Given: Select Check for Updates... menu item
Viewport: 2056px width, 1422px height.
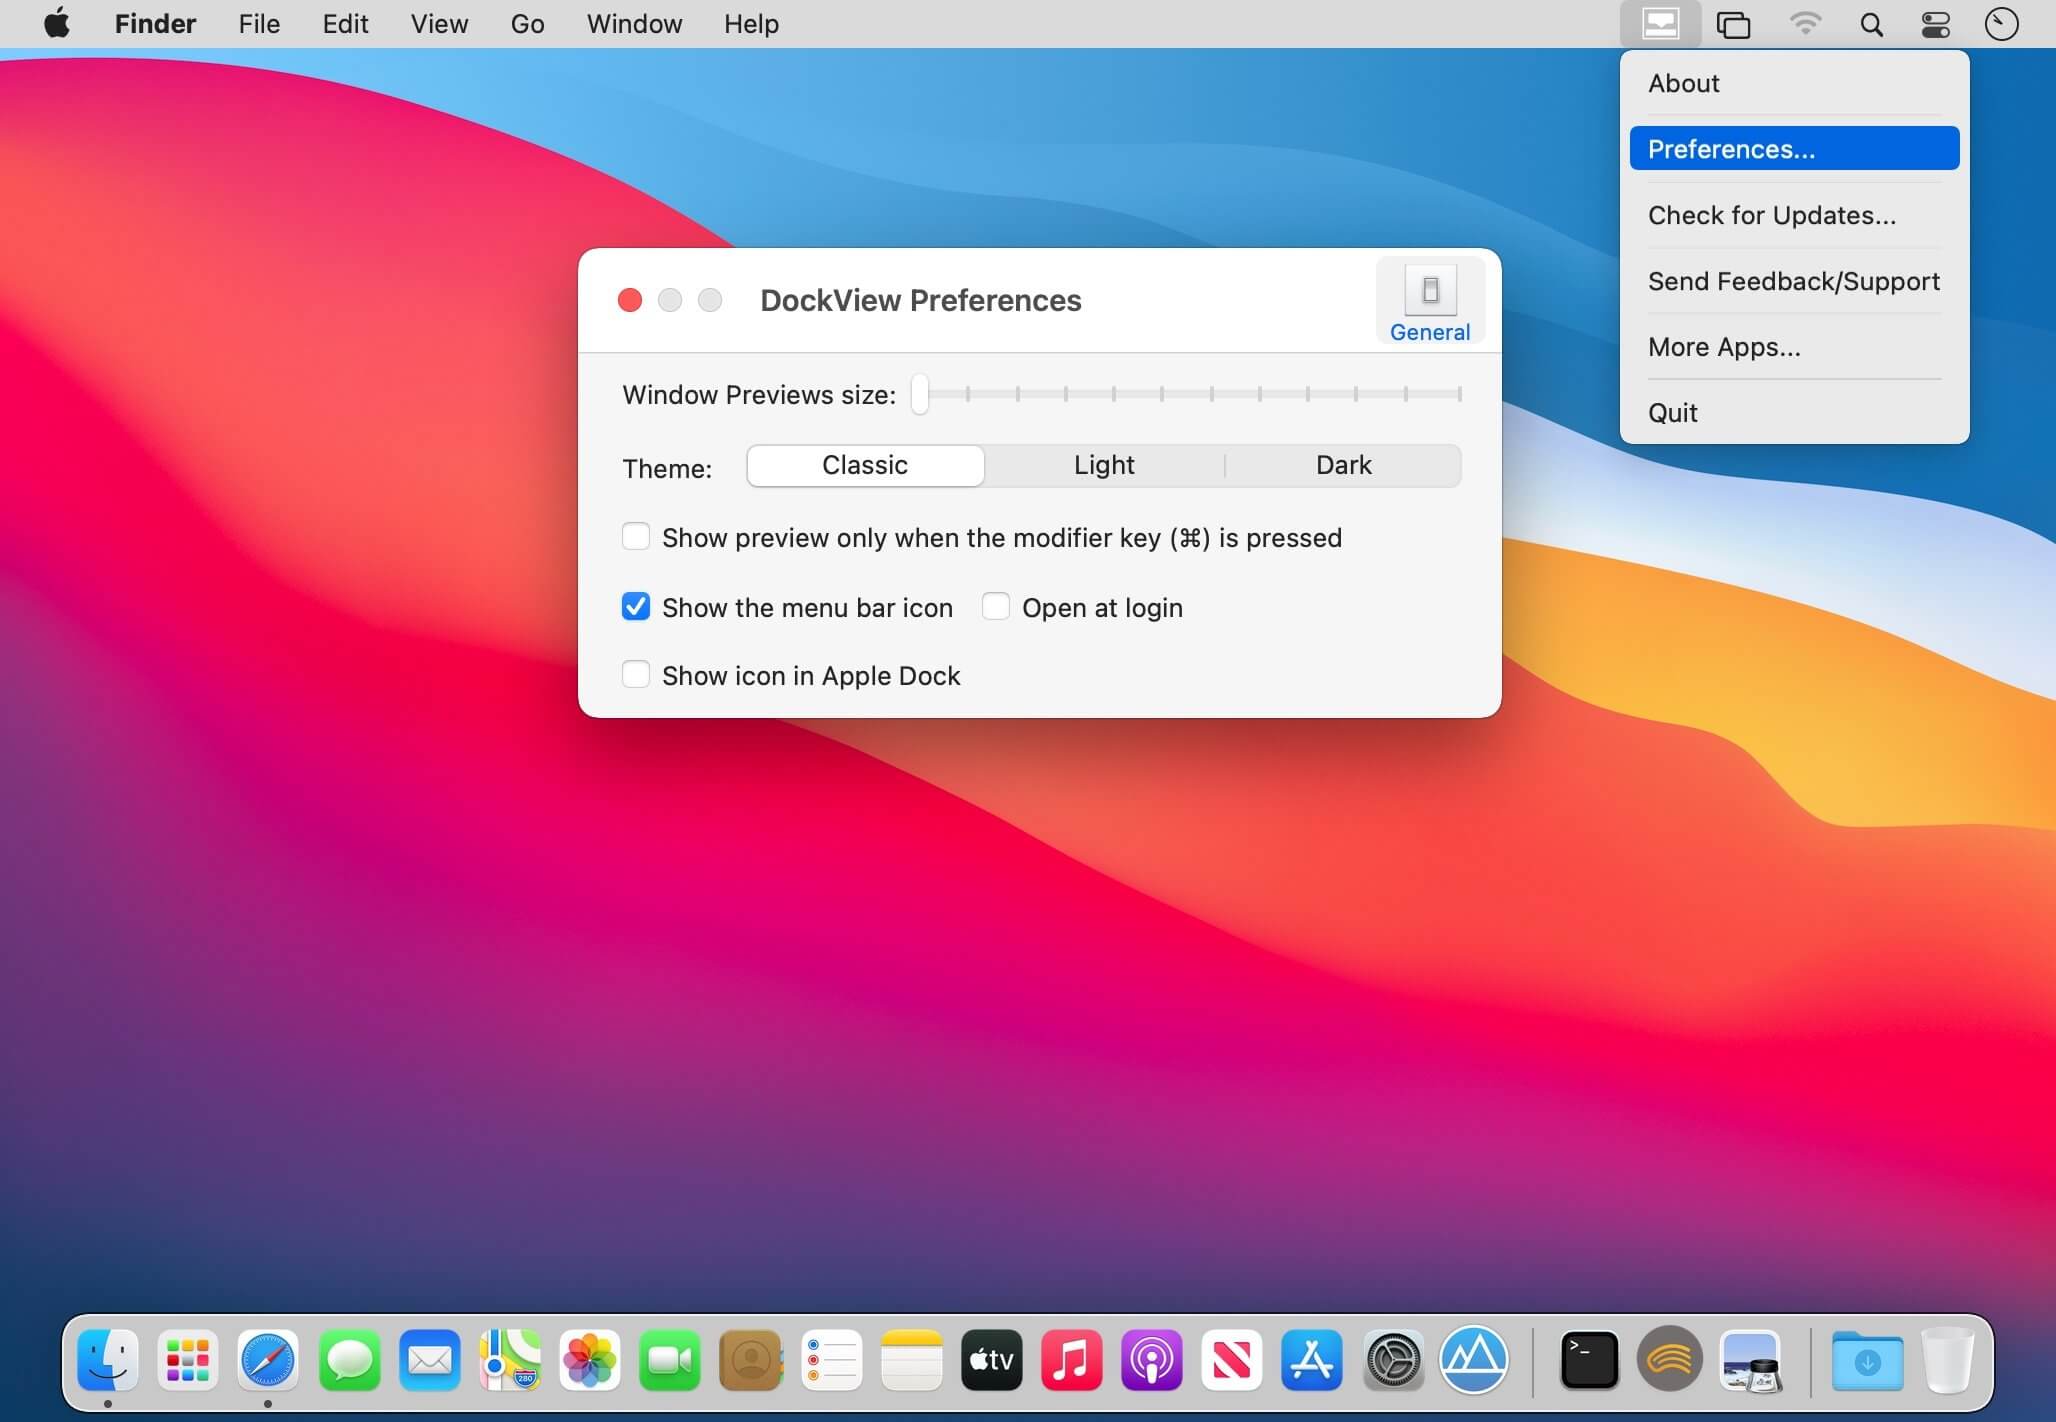Looking at the screenshot, I should click(x=1771, y=215).
